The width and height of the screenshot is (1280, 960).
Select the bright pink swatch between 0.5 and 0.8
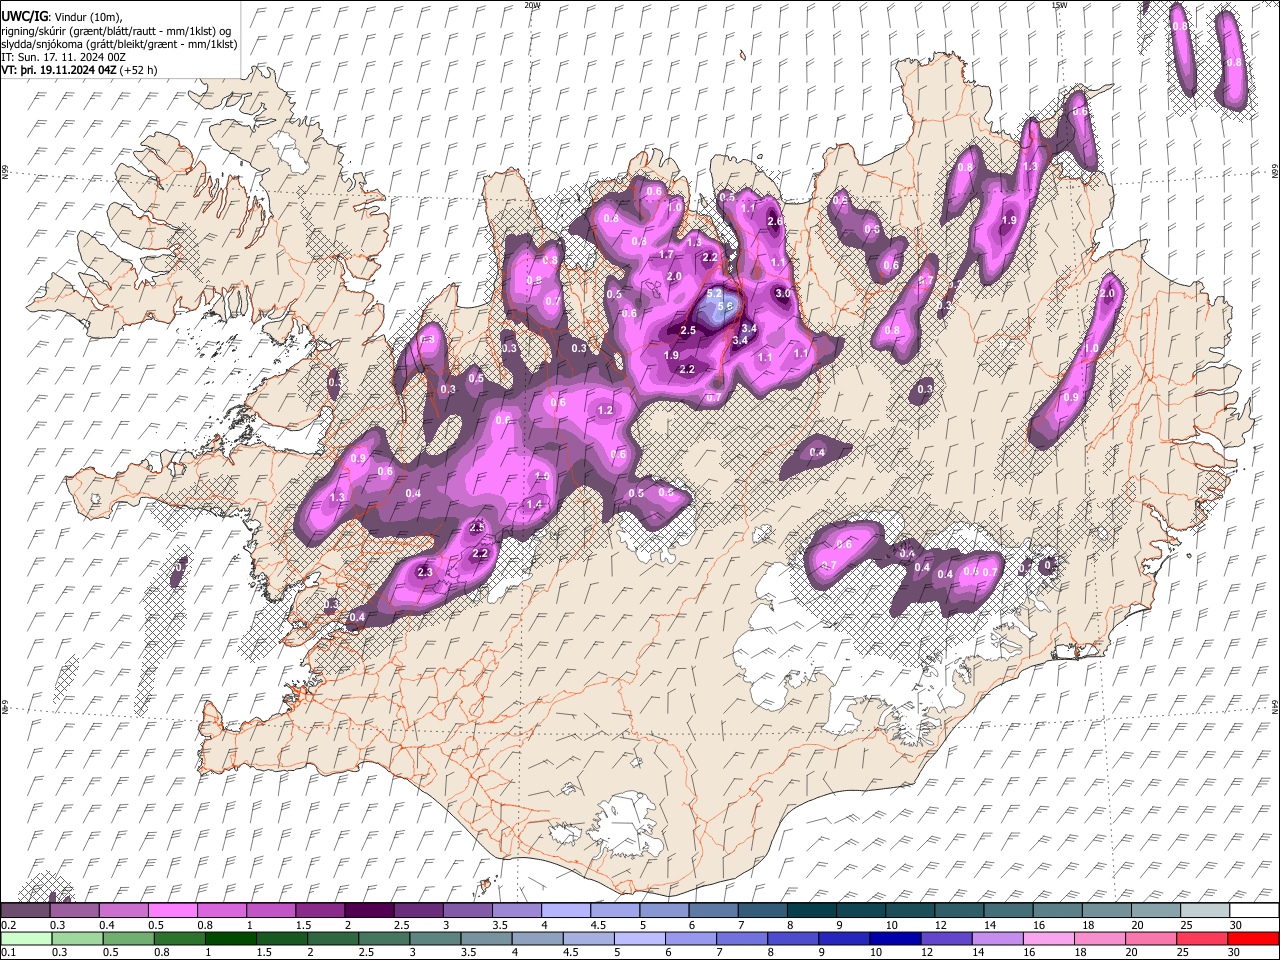(172, 911)
